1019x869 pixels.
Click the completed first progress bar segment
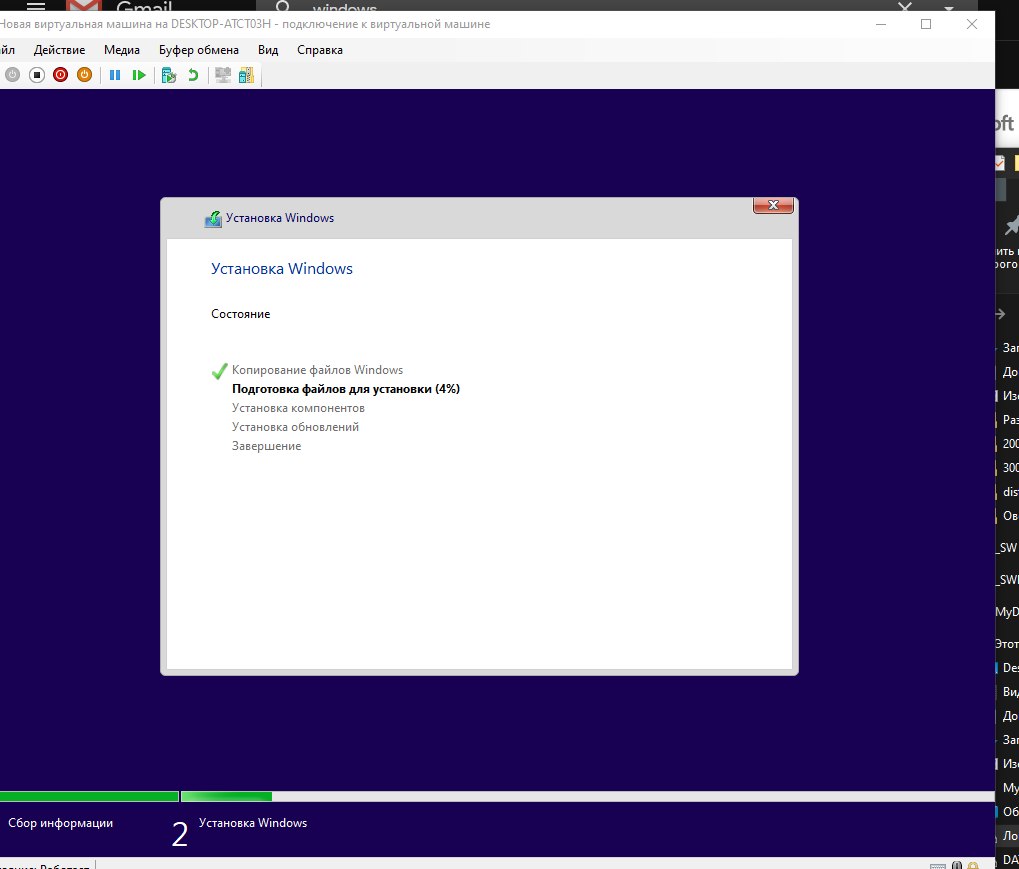[89, 796]
